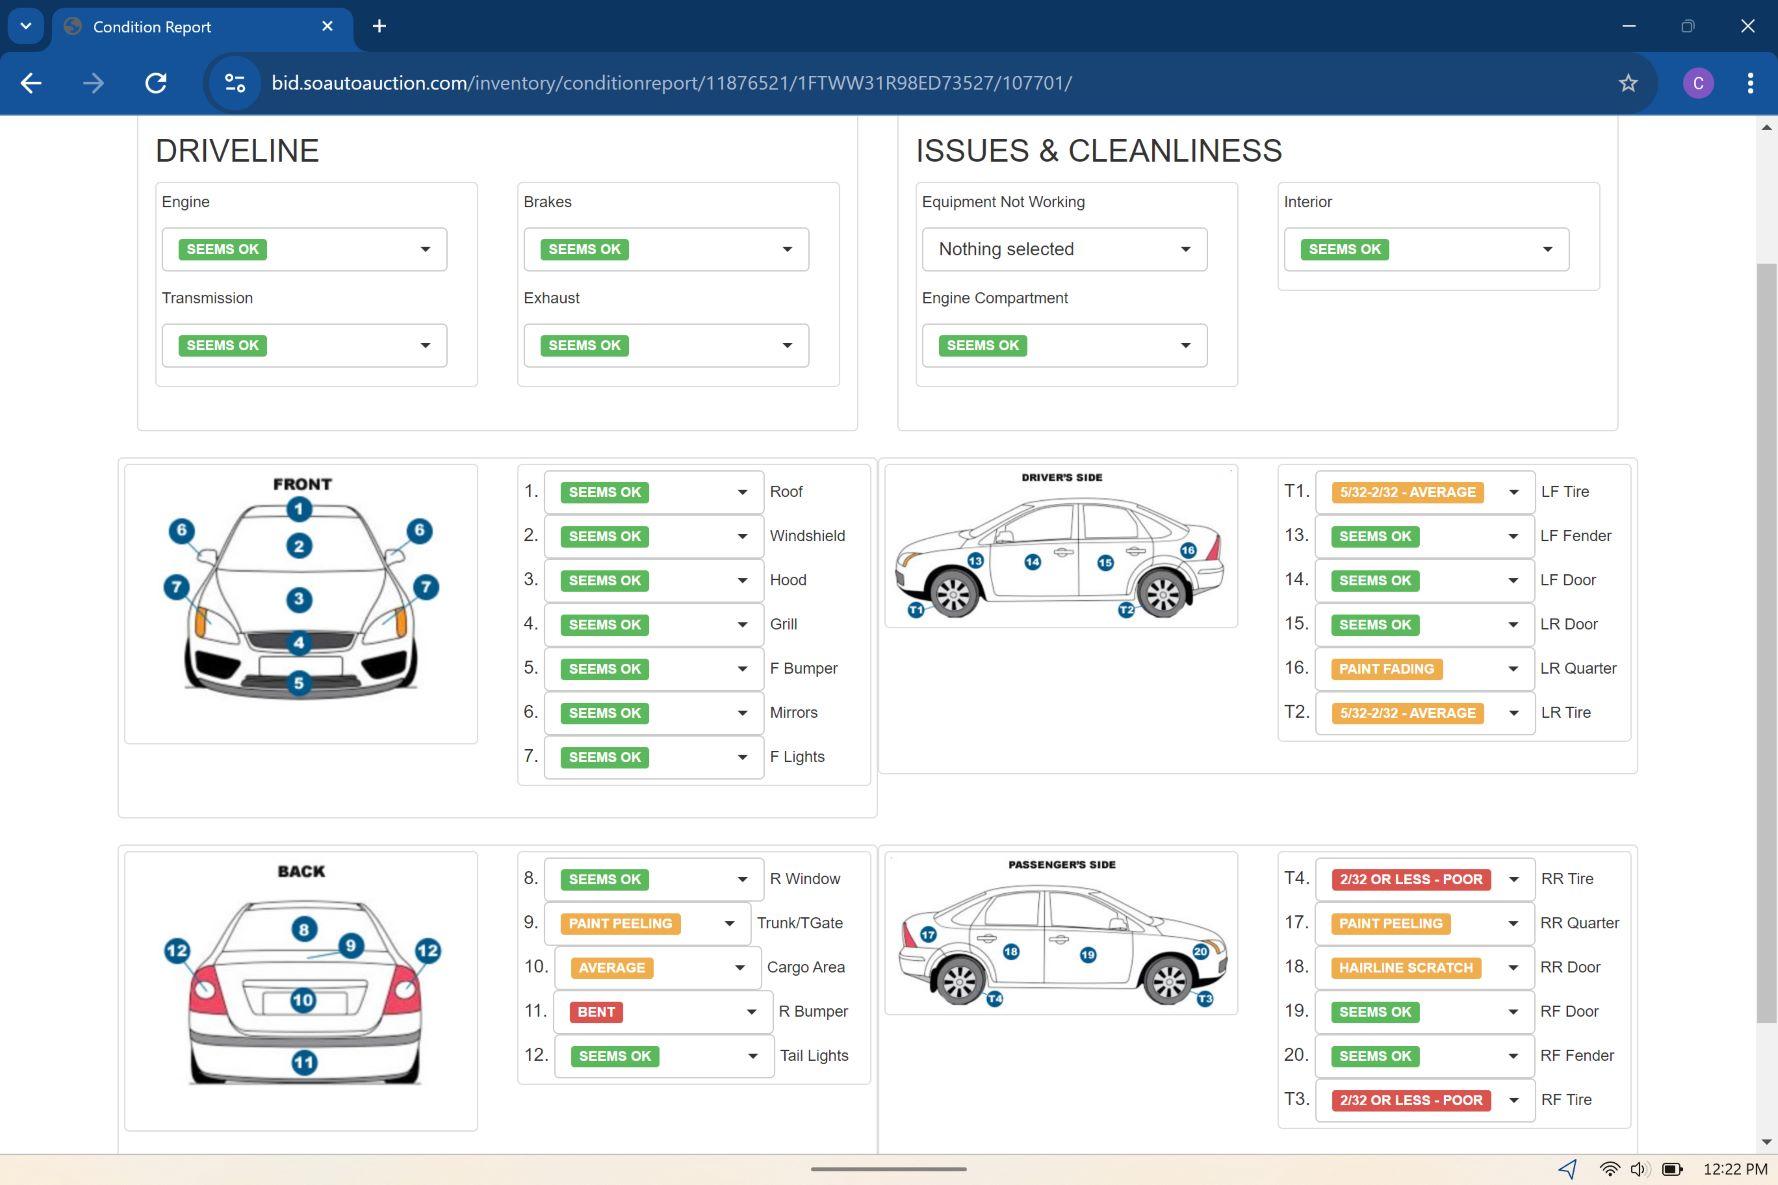Open the RF Door condition dropdown
This screenshot has width=1778, height=1185.
pos(1425,1012)
